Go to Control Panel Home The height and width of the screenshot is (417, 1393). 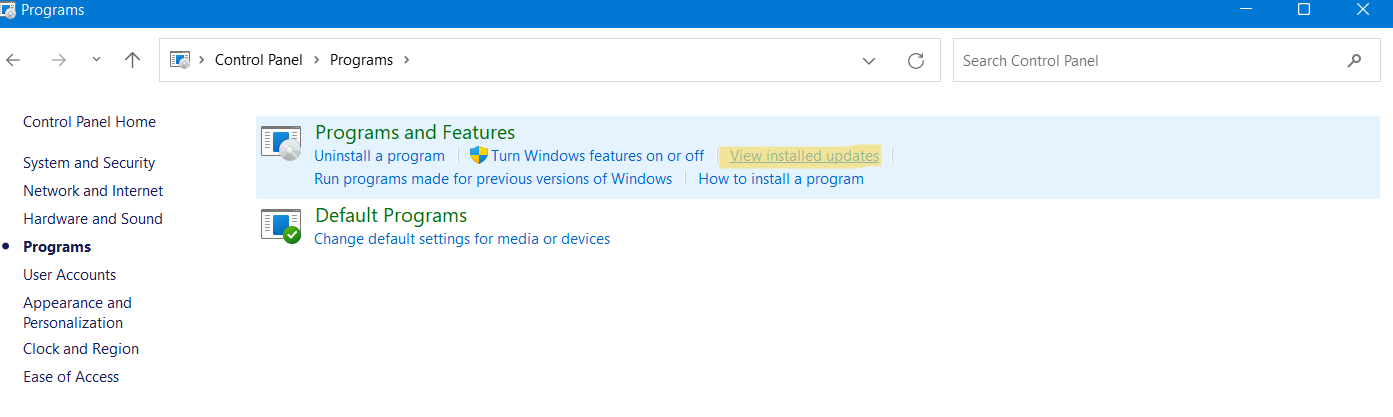pyautogui.click(x=89, y=122)
